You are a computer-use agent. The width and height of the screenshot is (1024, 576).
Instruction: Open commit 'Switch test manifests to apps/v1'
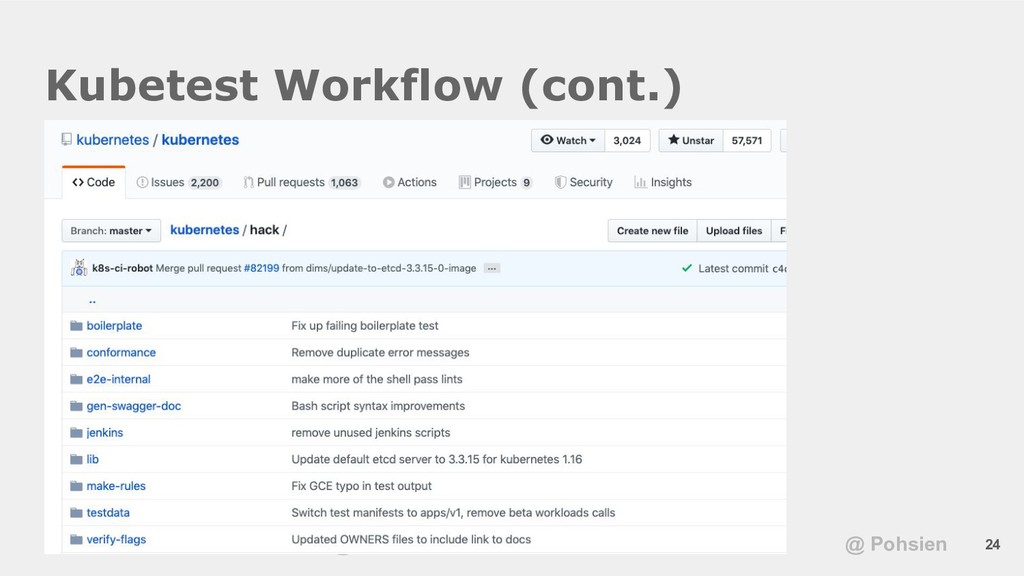click(453, 513)
